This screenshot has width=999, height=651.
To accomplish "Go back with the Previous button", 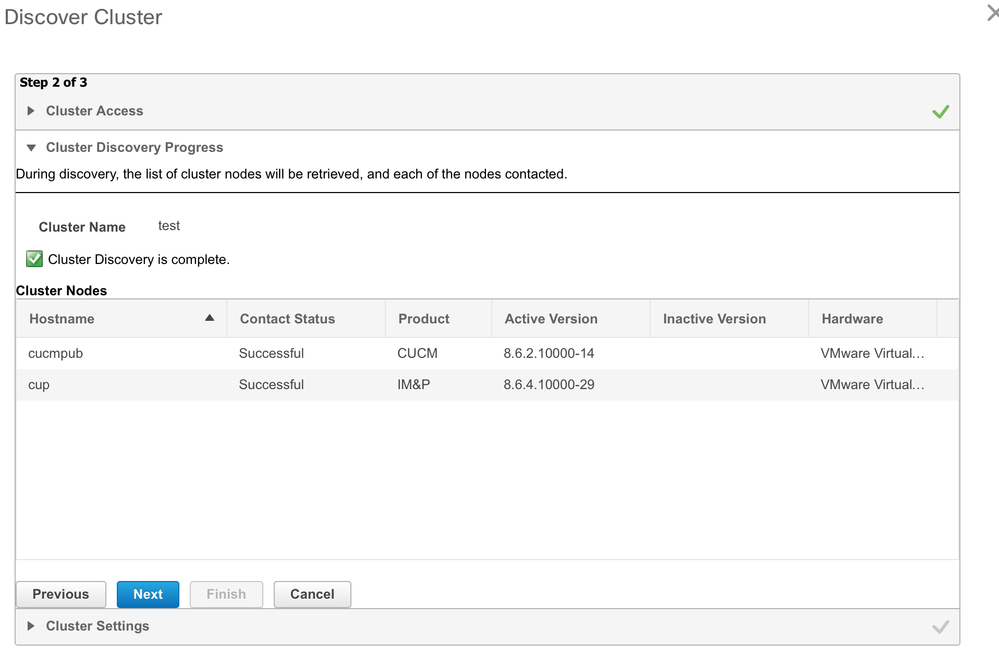I will pos(61,594).
